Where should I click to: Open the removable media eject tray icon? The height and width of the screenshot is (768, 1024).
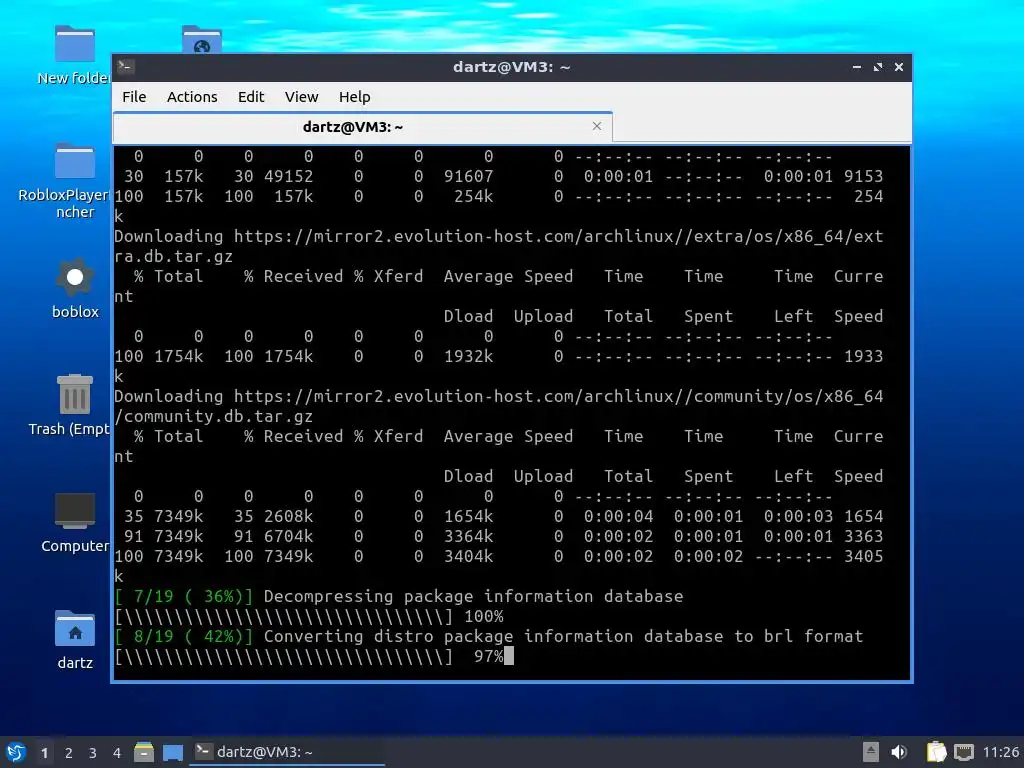pos(871,752)
